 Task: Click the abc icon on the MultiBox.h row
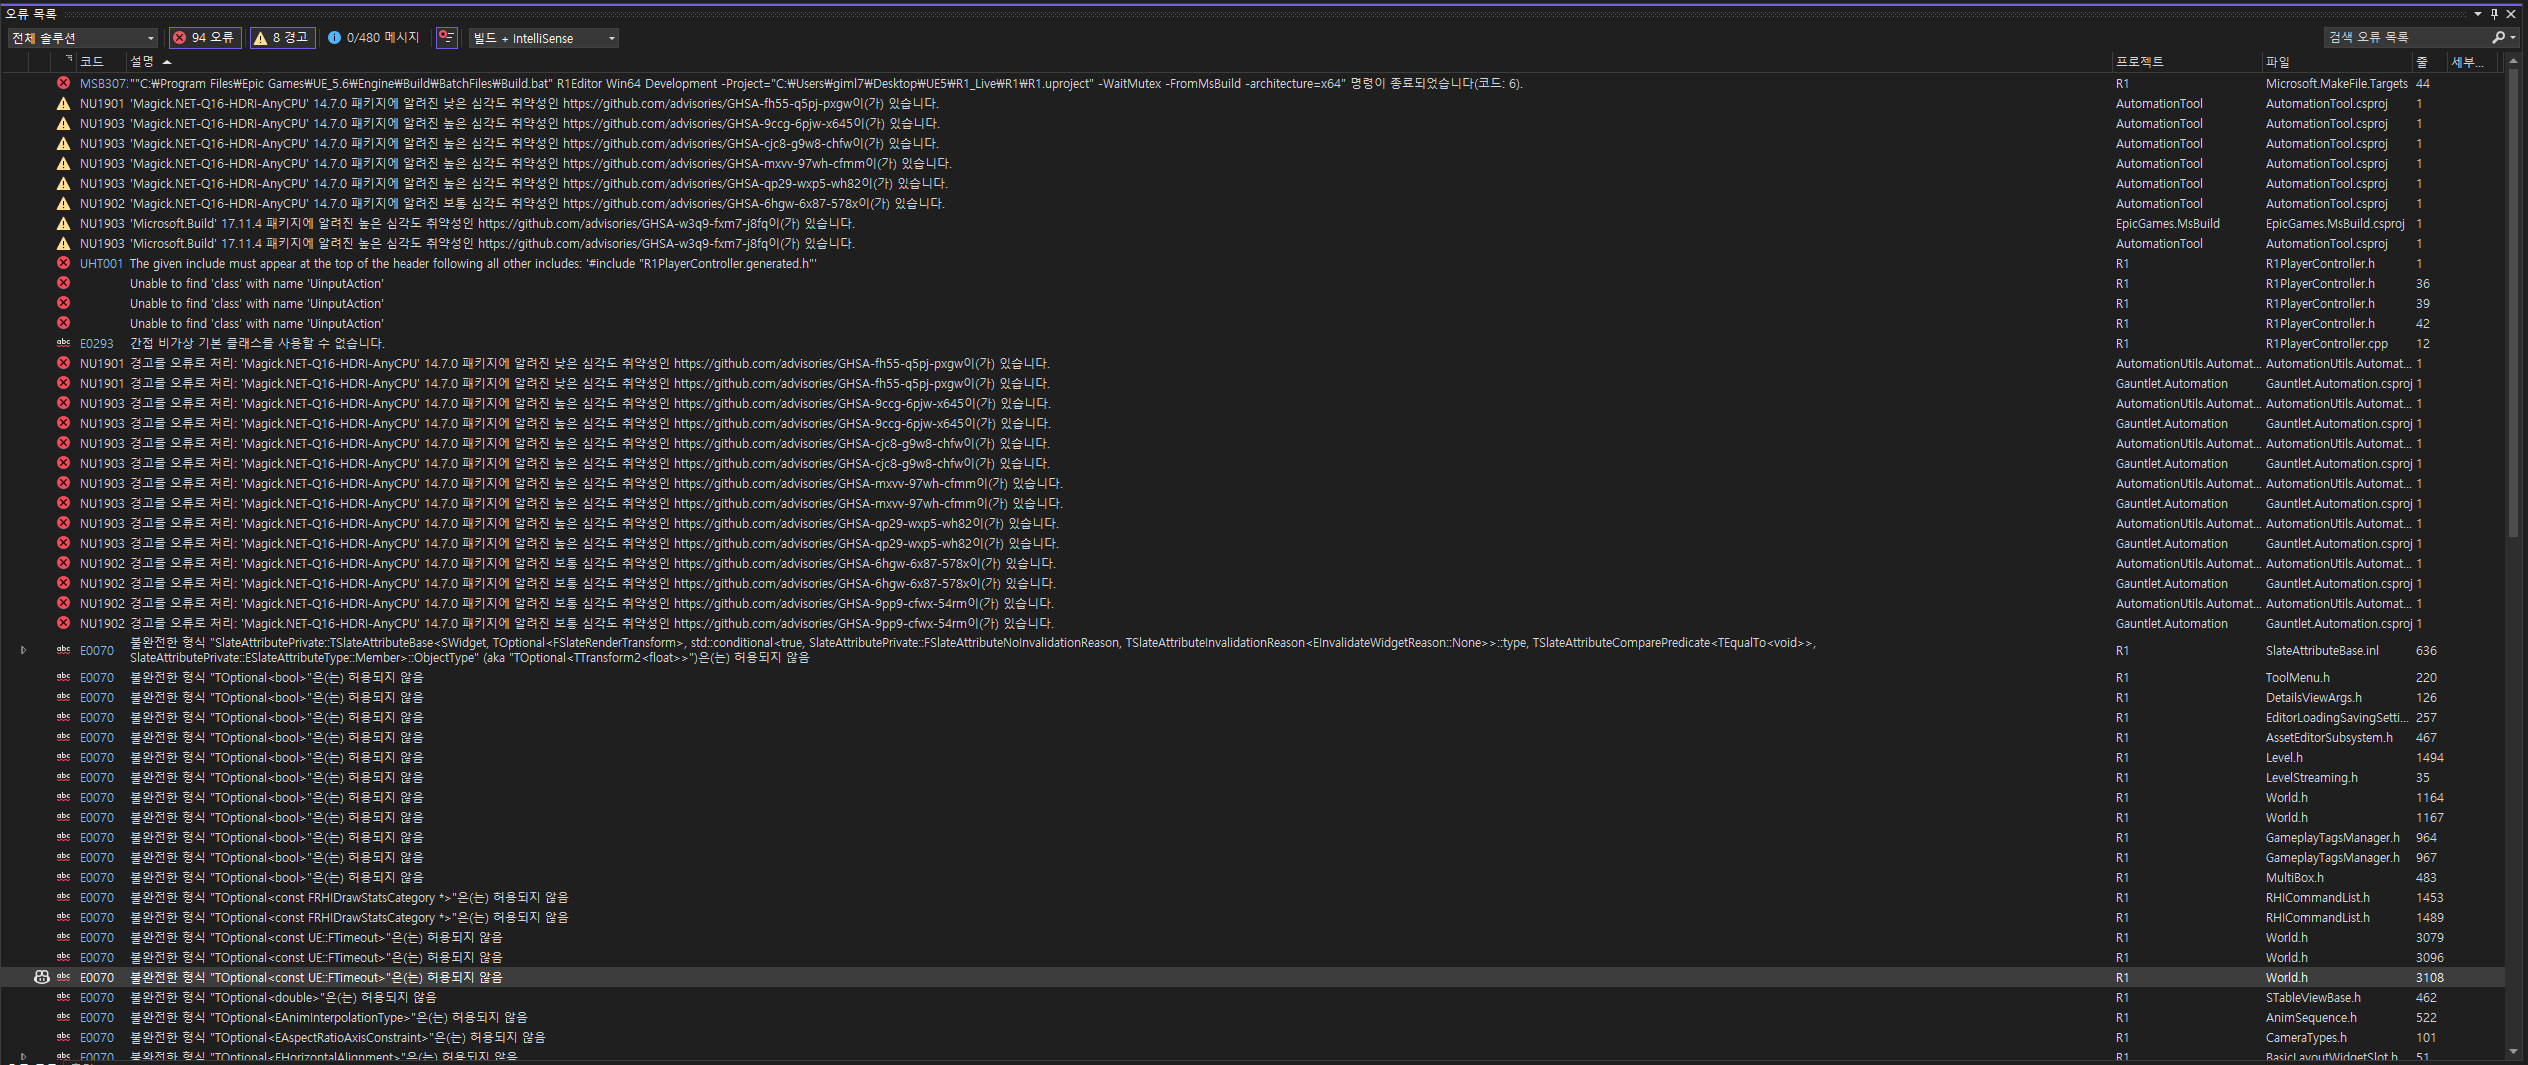[x=63, y=877]
